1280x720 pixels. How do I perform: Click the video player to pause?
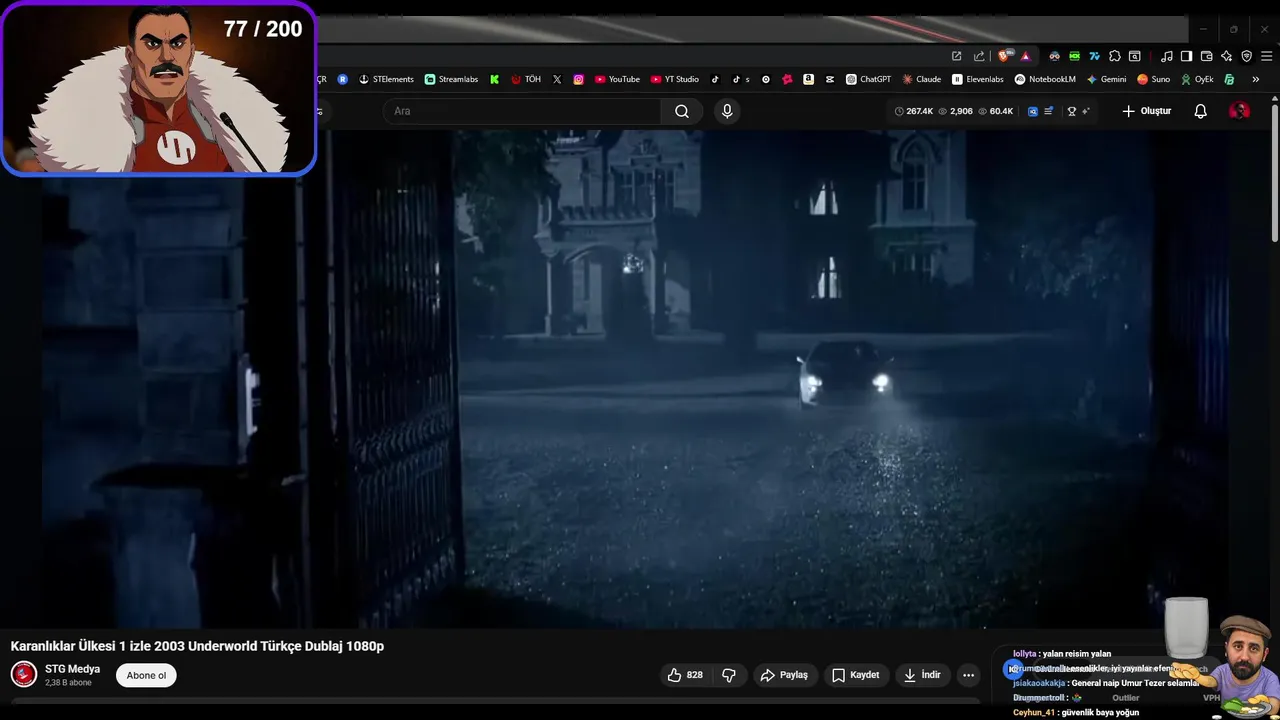coord(635,380)
